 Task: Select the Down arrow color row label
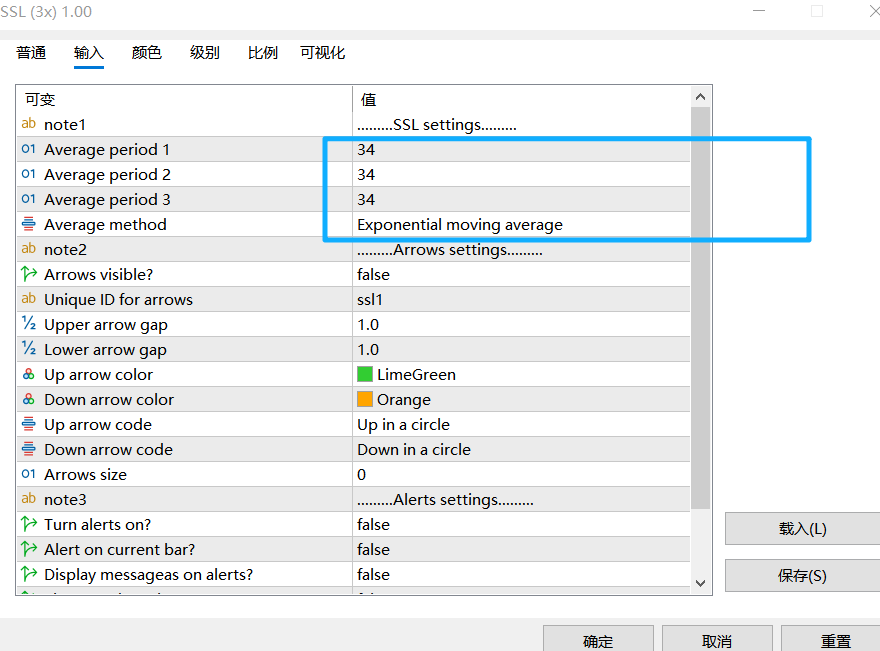pos(109,400)
